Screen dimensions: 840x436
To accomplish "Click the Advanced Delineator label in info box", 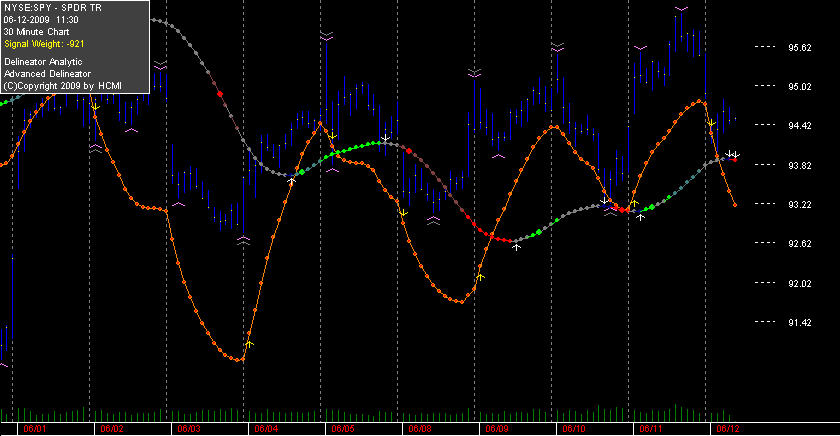I will point(47,74).
